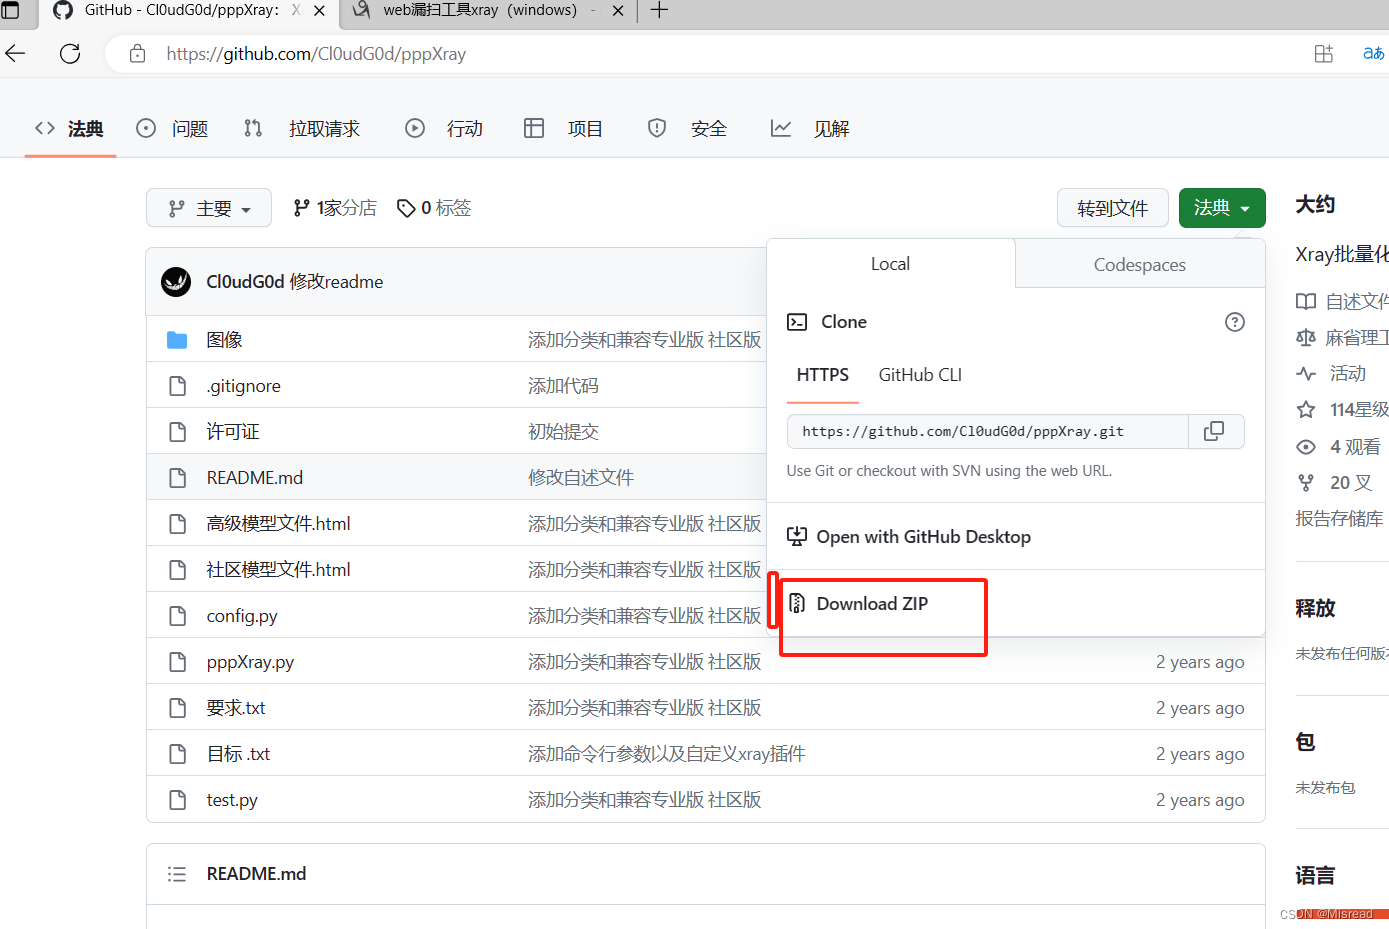Open the 安全 security tab
Screen dimensions: 1389x929
pos(687,129)
